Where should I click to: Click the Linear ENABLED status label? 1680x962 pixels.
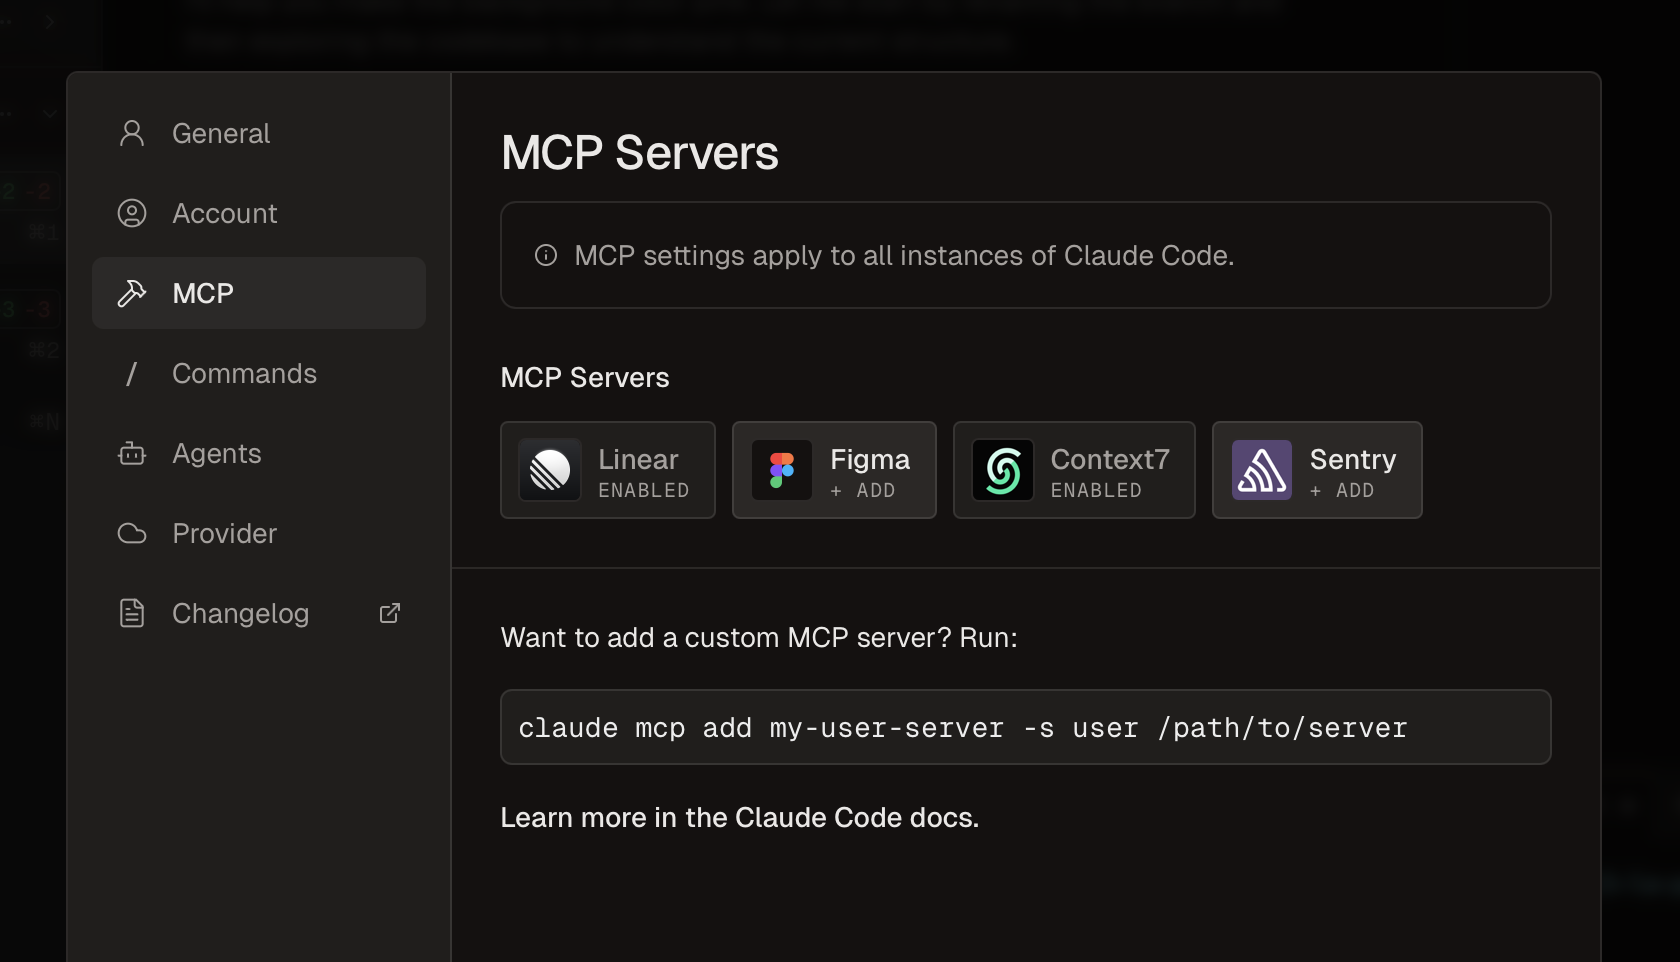point(644,491)
